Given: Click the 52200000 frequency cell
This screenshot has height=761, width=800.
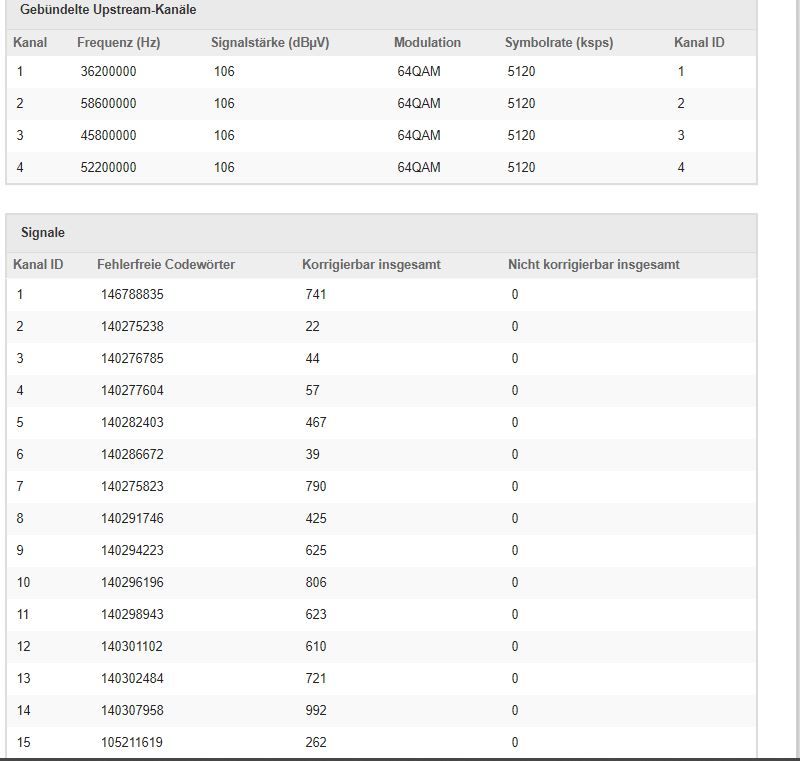Looking at the screenshot, I should [x=108, y=168].
